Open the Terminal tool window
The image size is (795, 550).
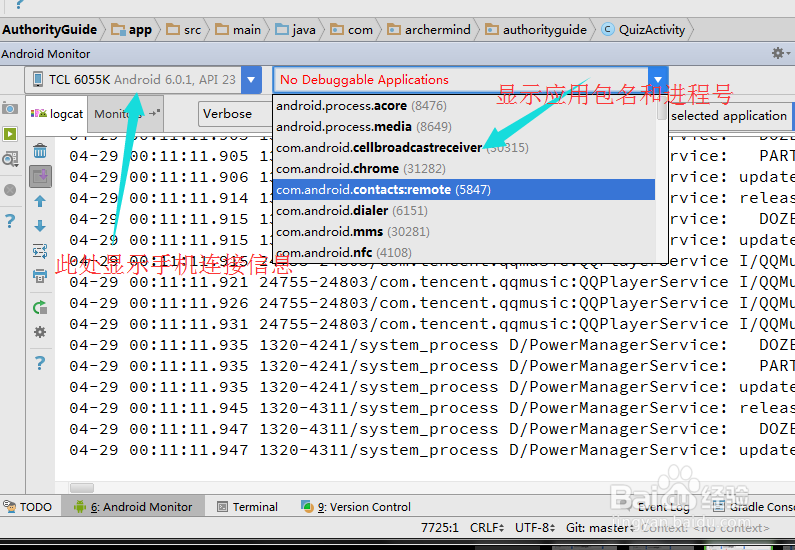click(x=247, y=506)
